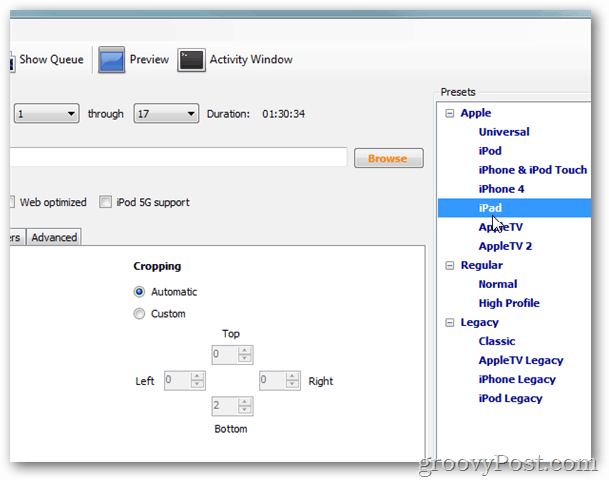The image size is (609, 480).
Task: Increase the Right crop value
Action: point(292,376)
